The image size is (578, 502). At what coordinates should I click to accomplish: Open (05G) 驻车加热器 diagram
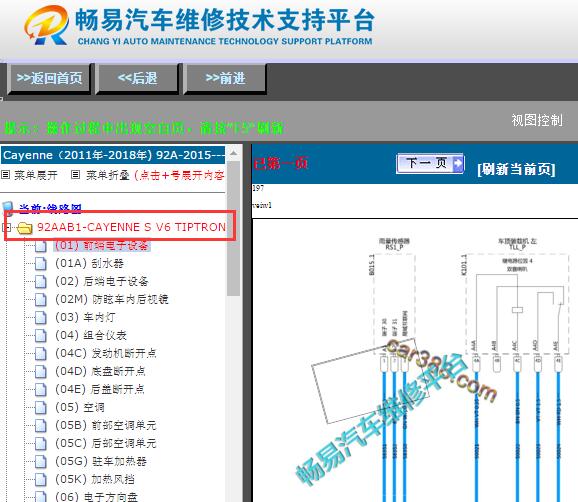[x=101, y=461]
